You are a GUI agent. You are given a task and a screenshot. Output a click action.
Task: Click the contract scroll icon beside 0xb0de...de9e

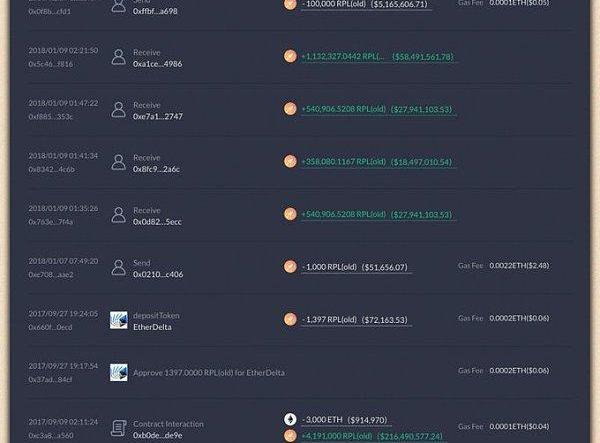click(x=119, y=428)
